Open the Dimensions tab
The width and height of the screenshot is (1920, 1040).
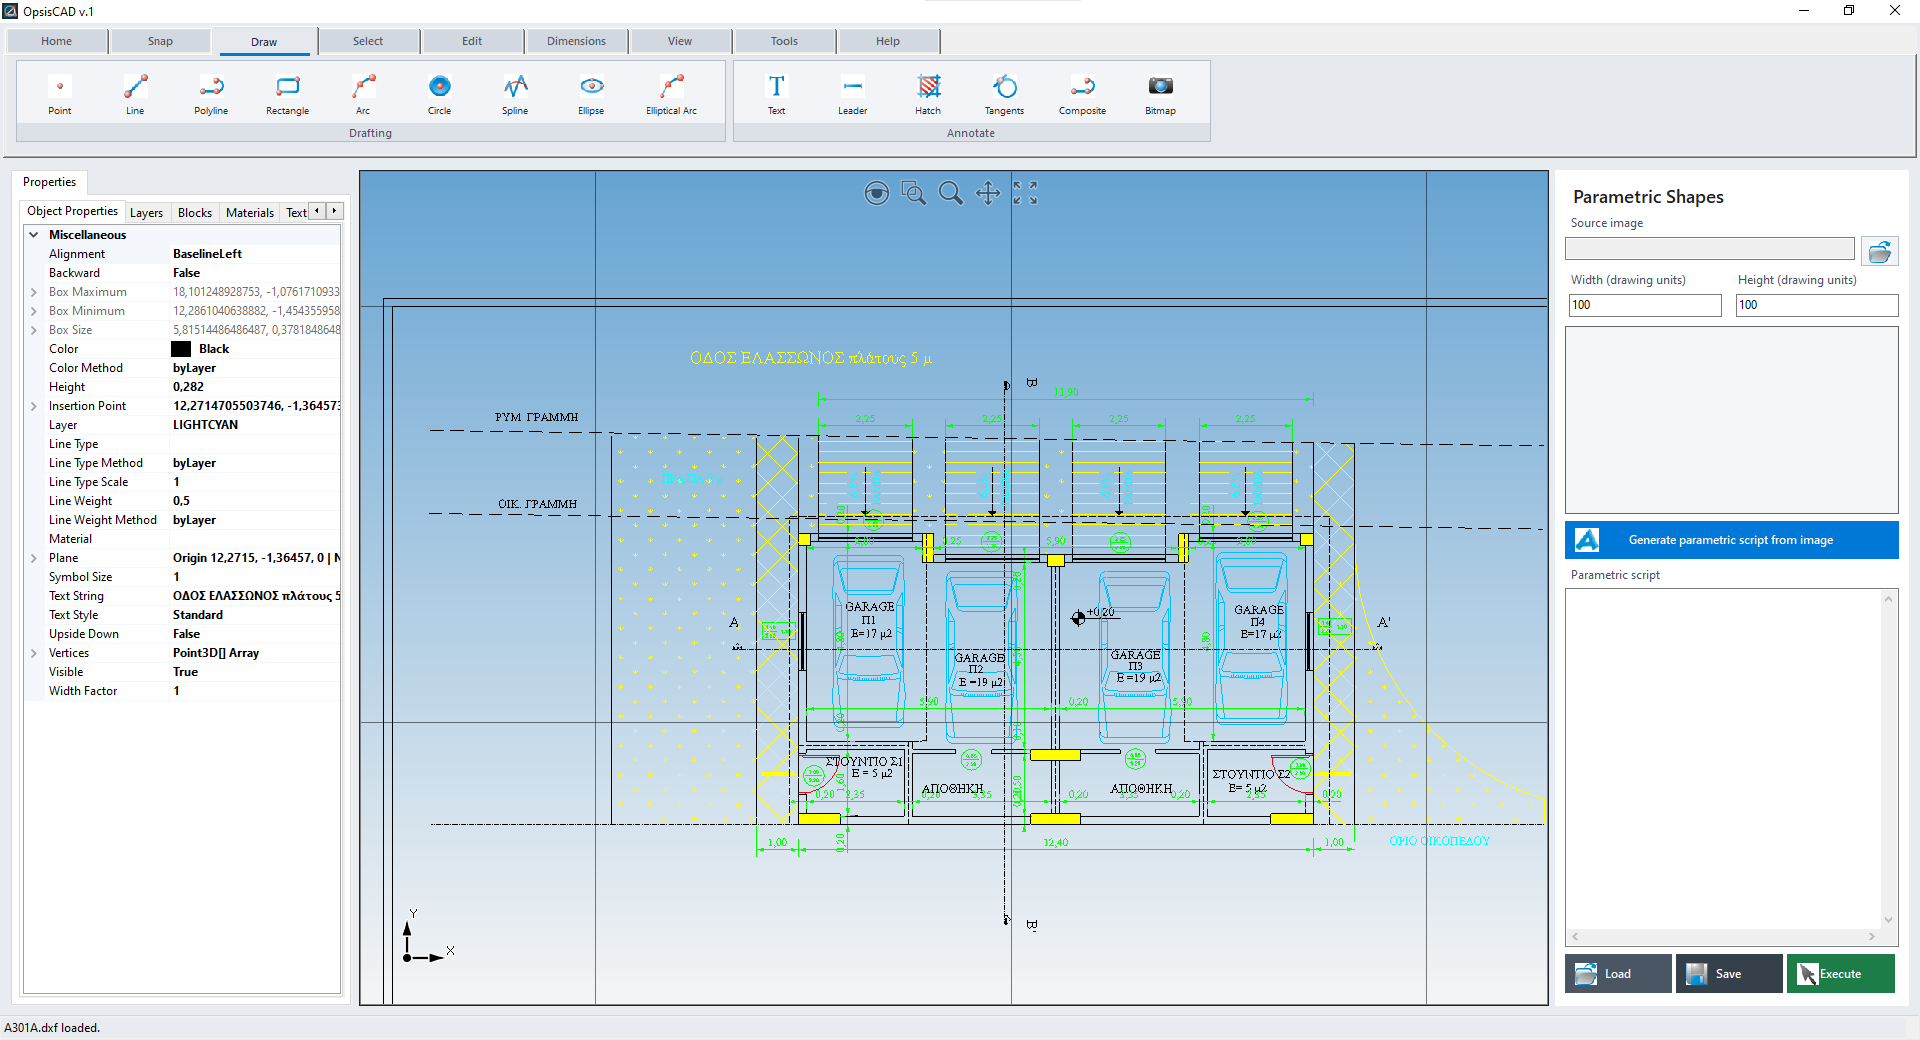coord(576,41)
